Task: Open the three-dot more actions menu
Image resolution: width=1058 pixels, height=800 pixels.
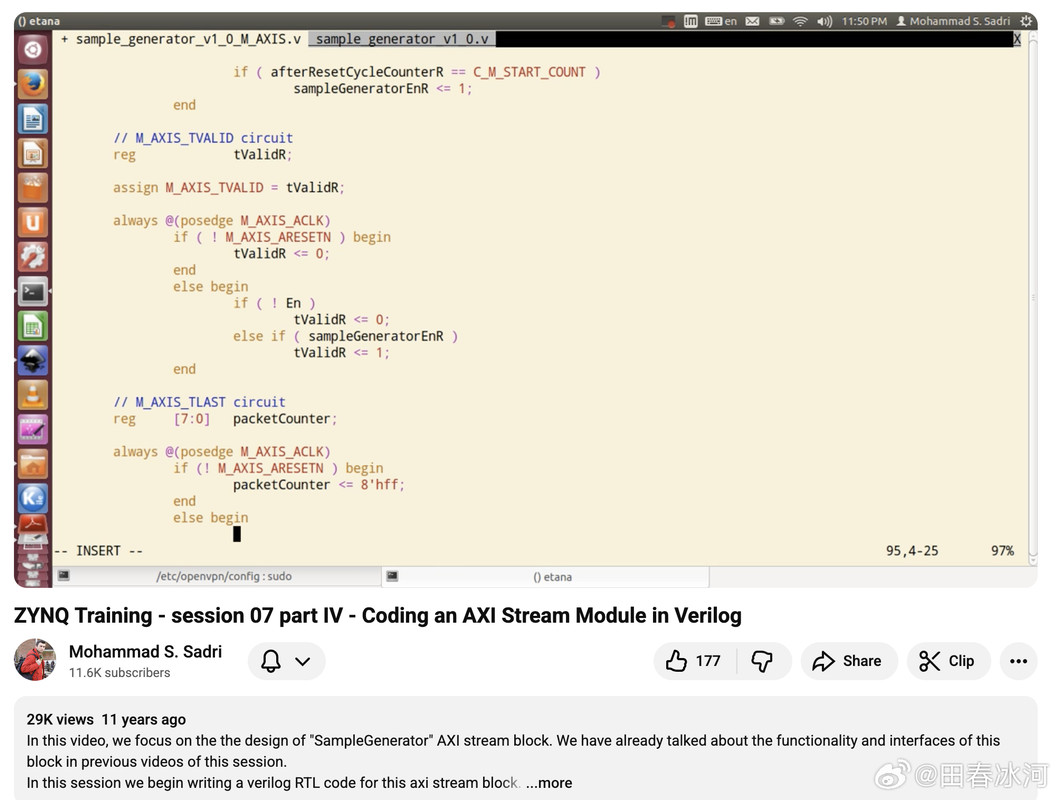Action: tap(1018, 661)
